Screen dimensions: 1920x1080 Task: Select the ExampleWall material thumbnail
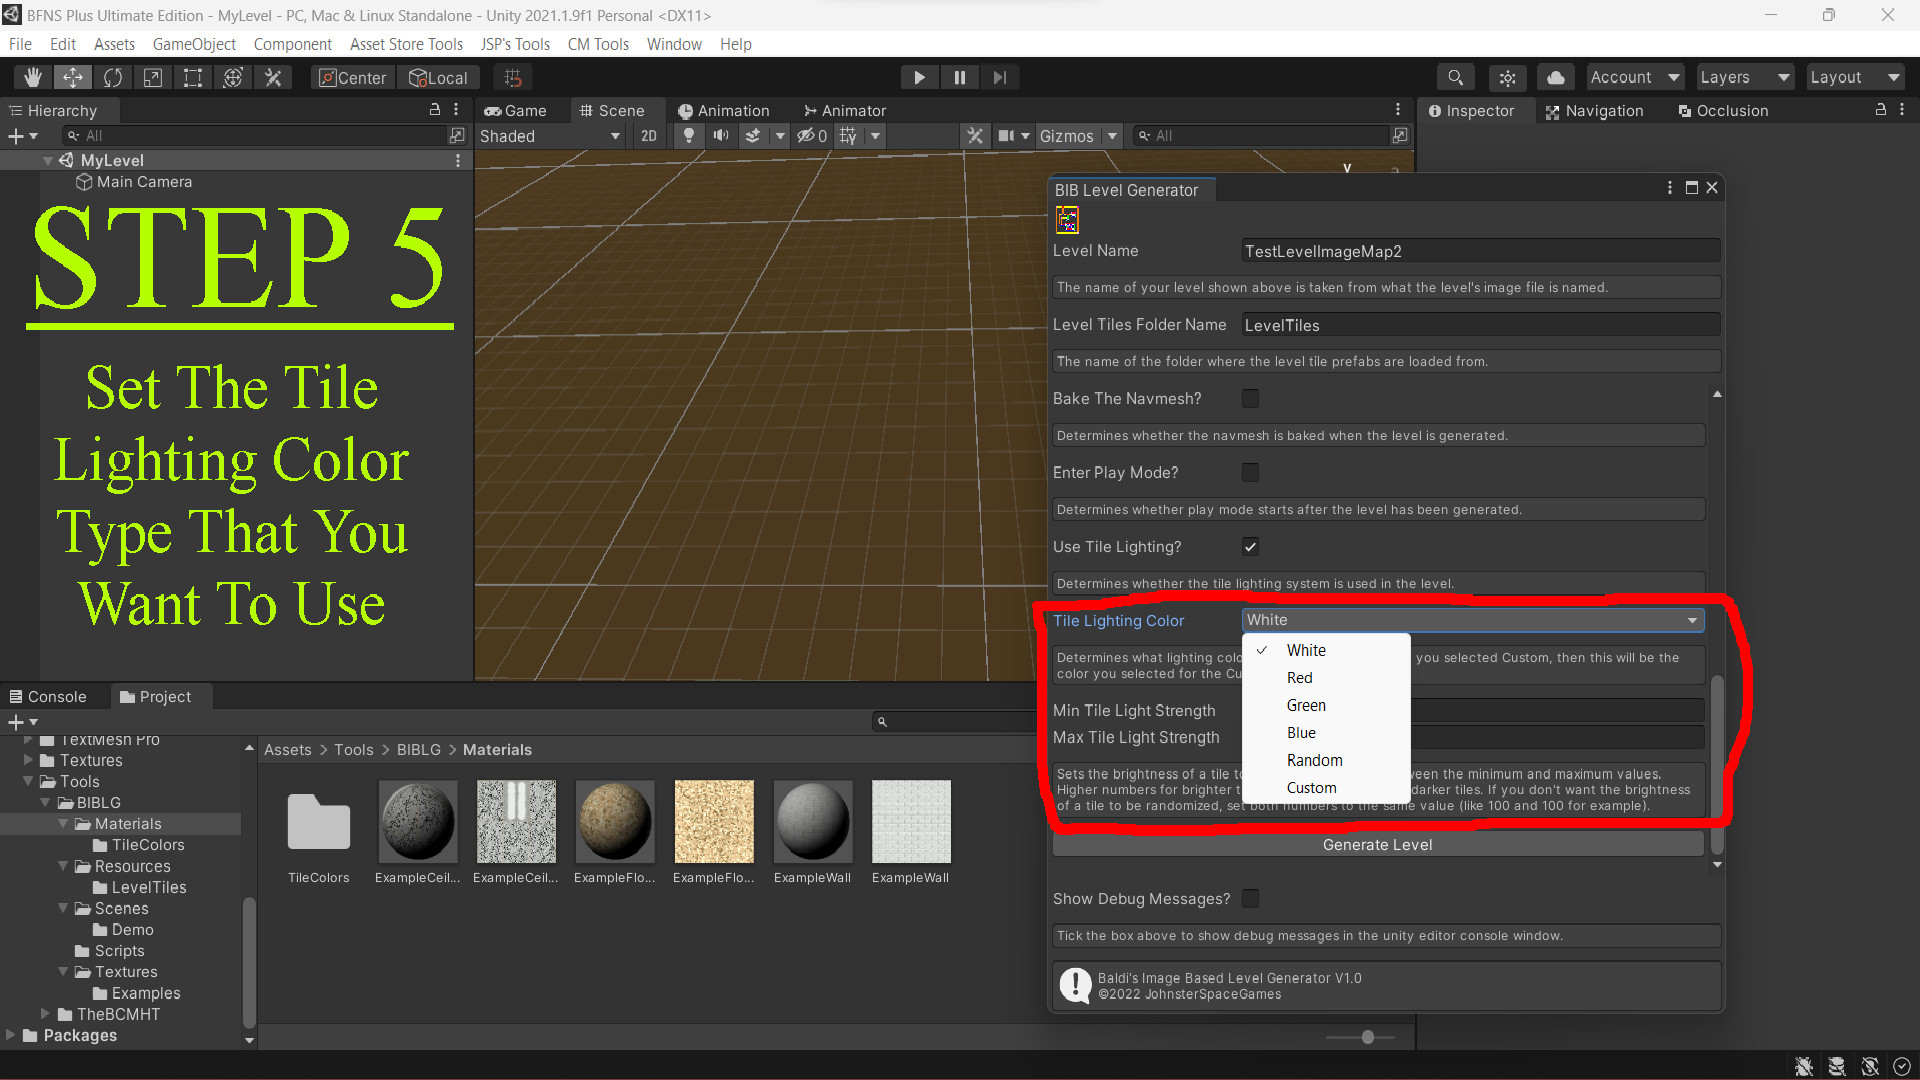812,820
